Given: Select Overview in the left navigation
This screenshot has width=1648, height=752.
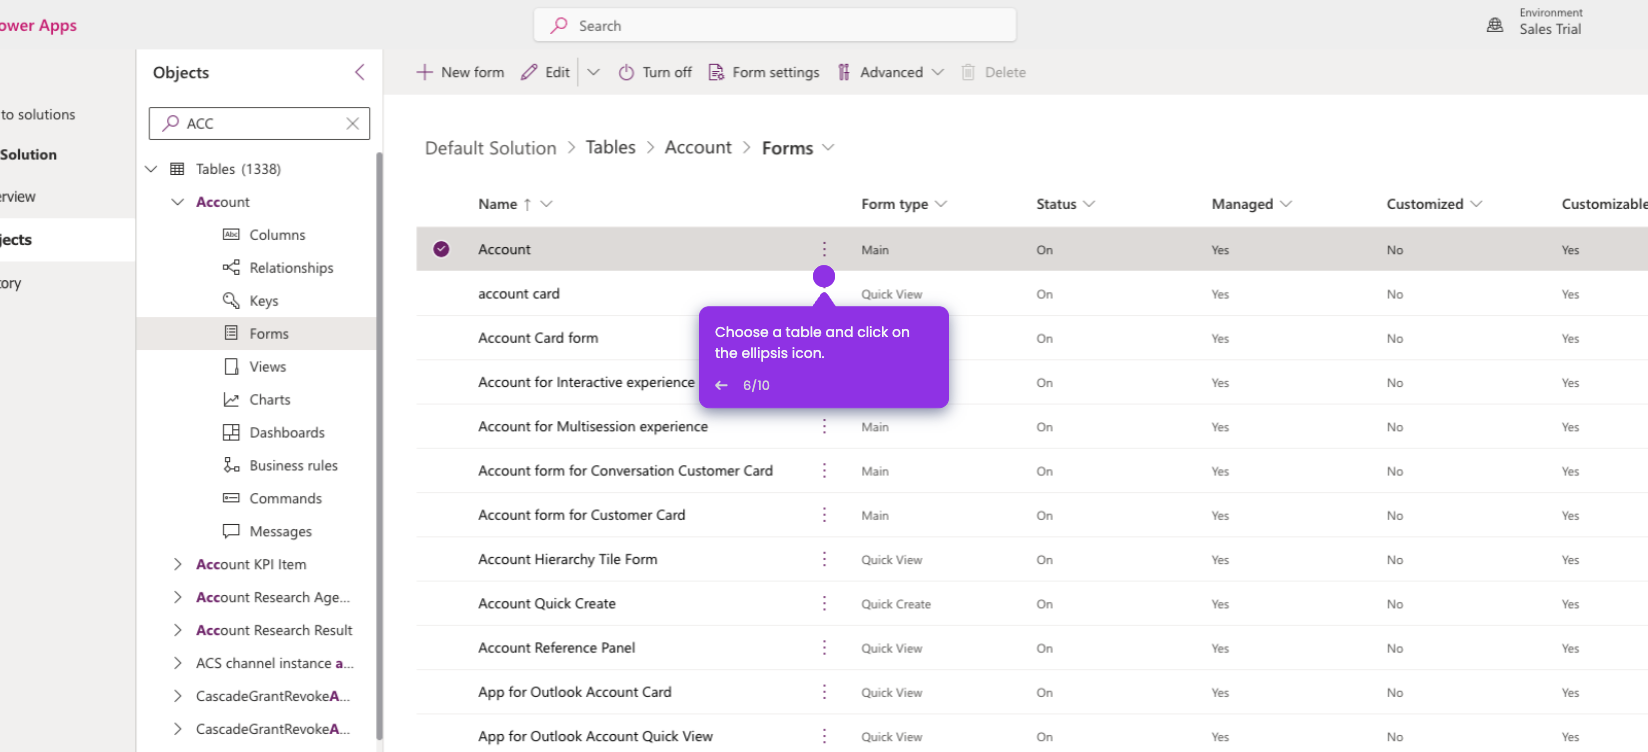Looking at the screenshot, I should pyautogui.click(x=18, y=197).
